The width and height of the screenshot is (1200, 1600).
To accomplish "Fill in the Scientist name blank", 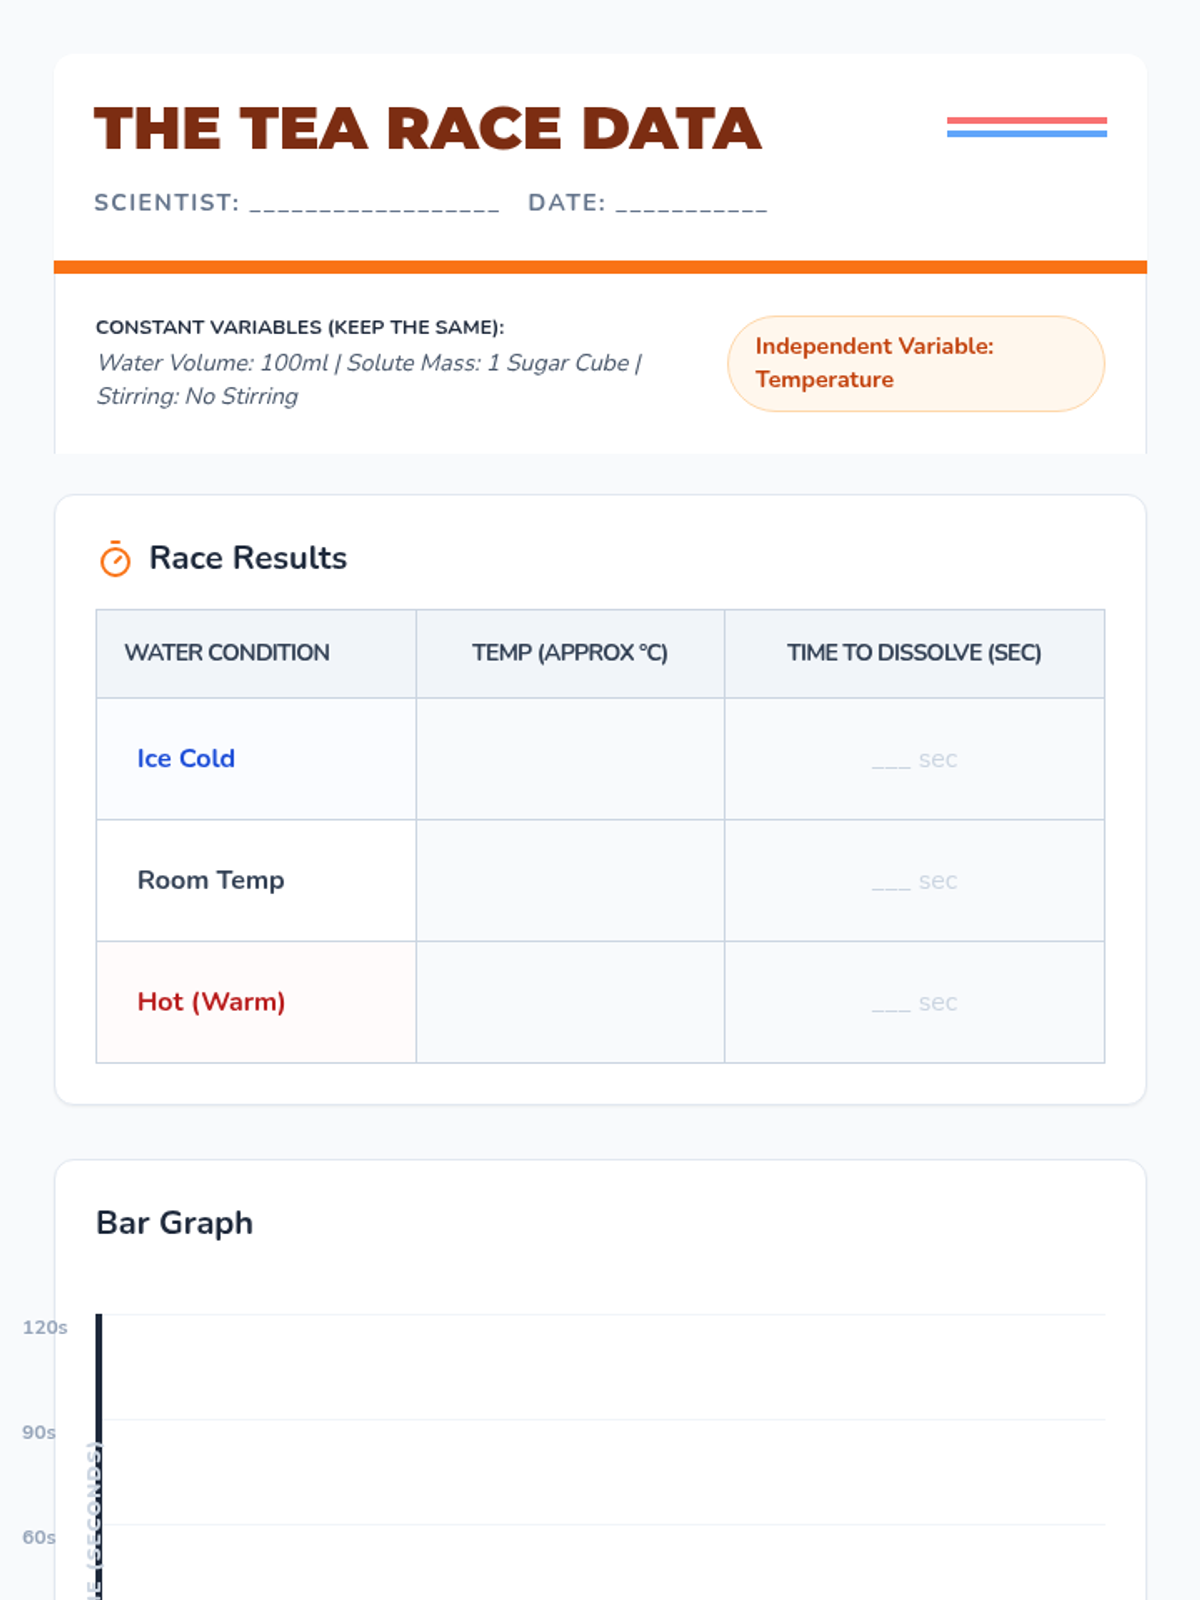I will click(x=374, y=204).
